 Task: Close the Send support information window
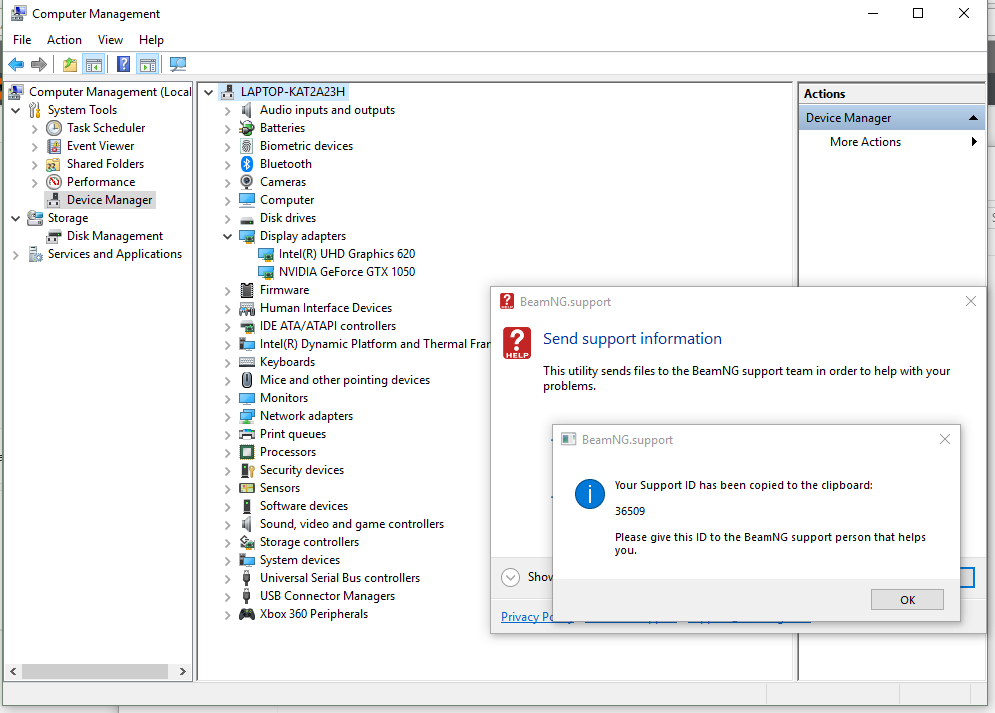[970, 301]
